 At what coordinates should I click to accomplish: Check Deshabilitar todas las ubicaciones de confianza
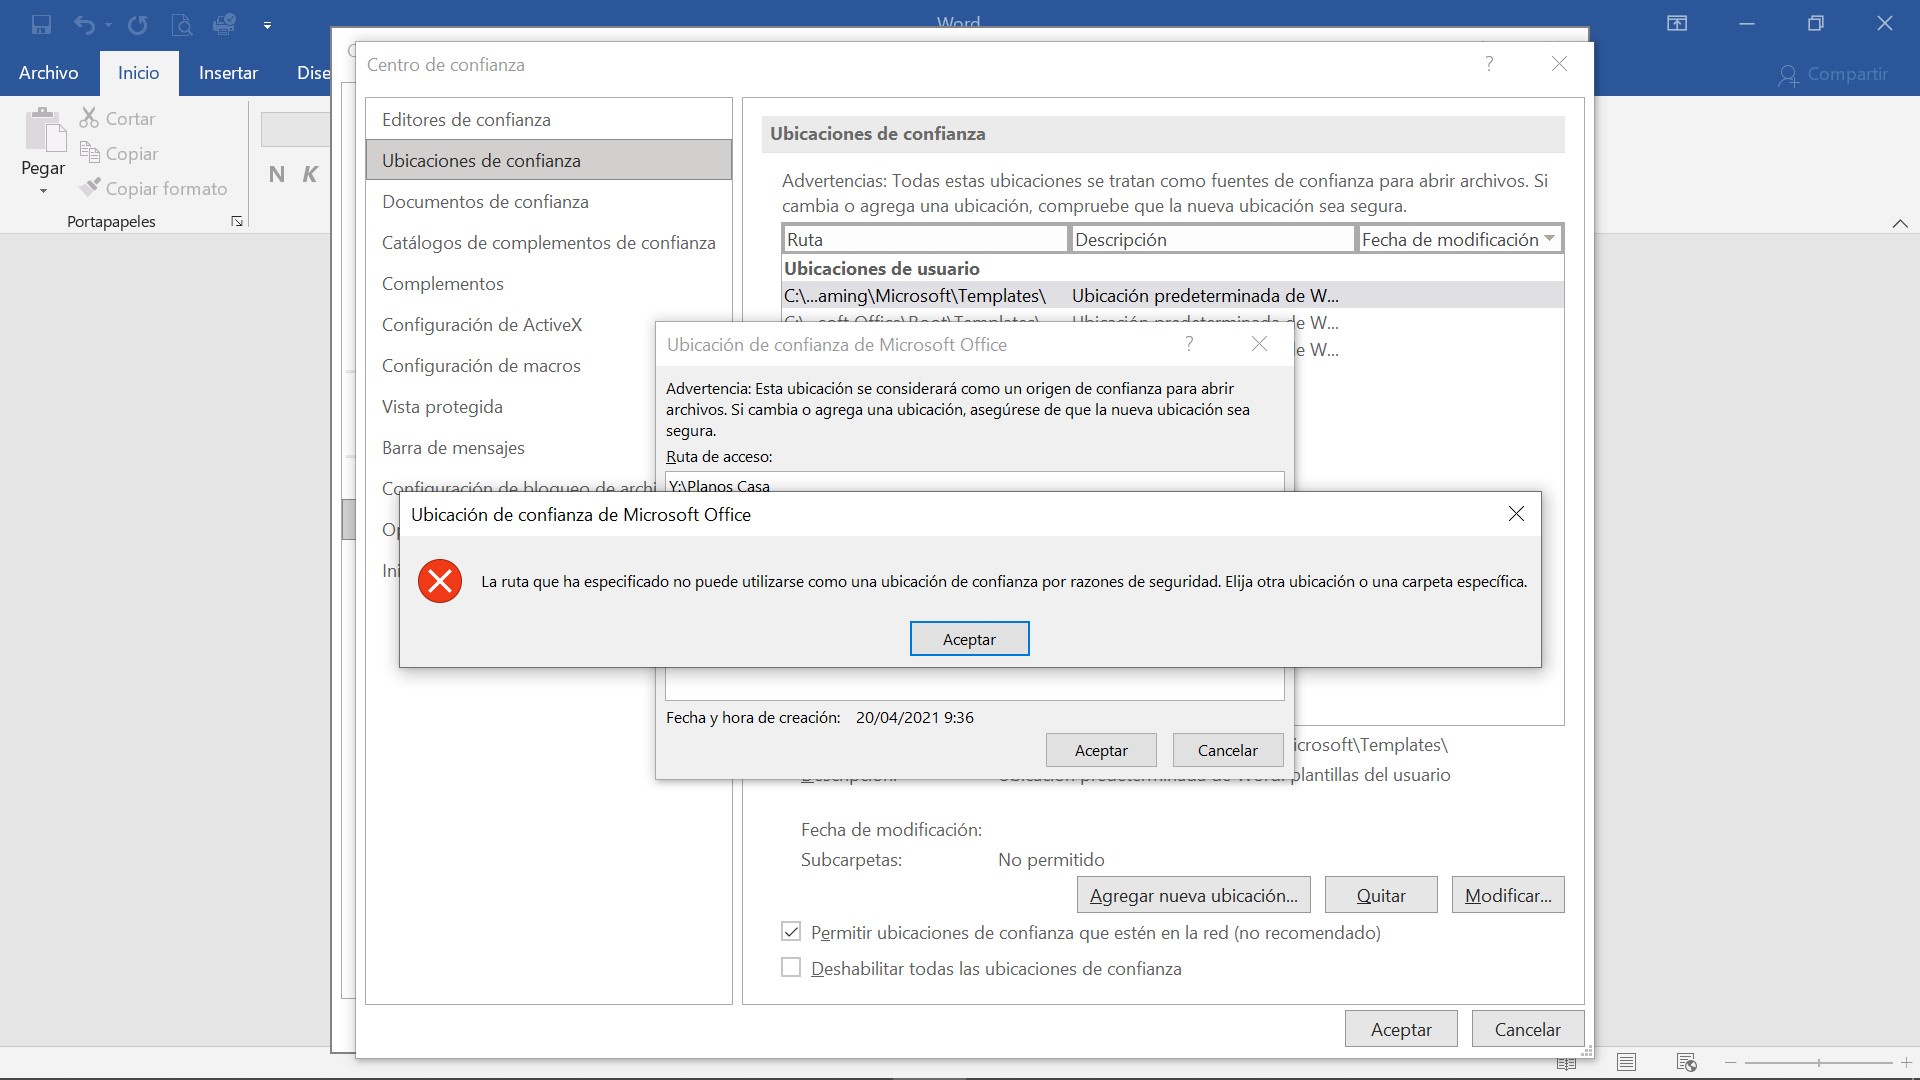[x=791, y=968]
